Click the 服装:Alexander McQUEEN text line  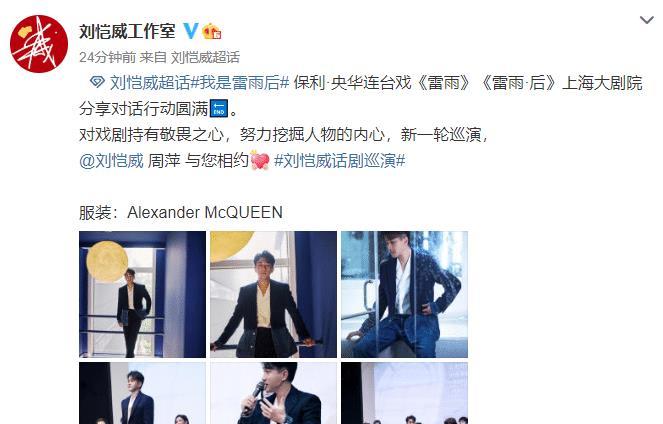pyautogui.click(x=181, y=212)
